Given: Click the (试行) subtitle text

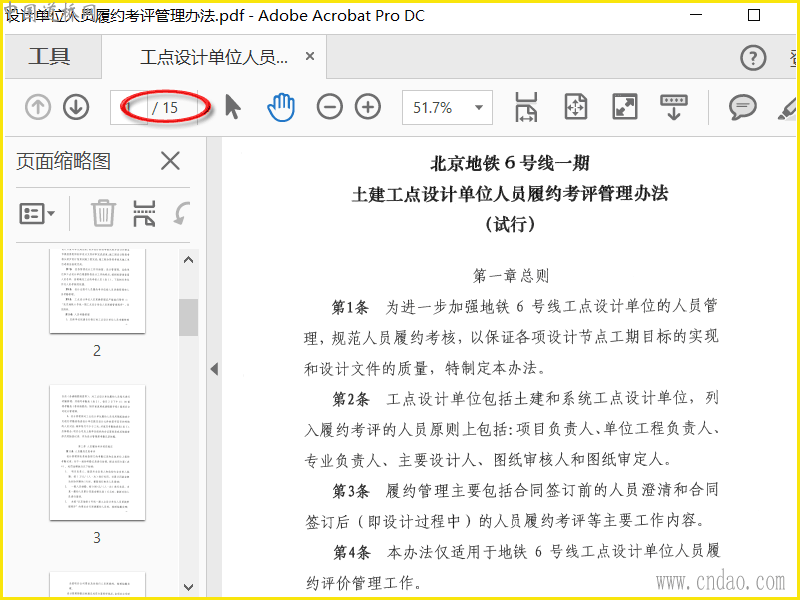Looking at the screenshot, I should (510, 224).
